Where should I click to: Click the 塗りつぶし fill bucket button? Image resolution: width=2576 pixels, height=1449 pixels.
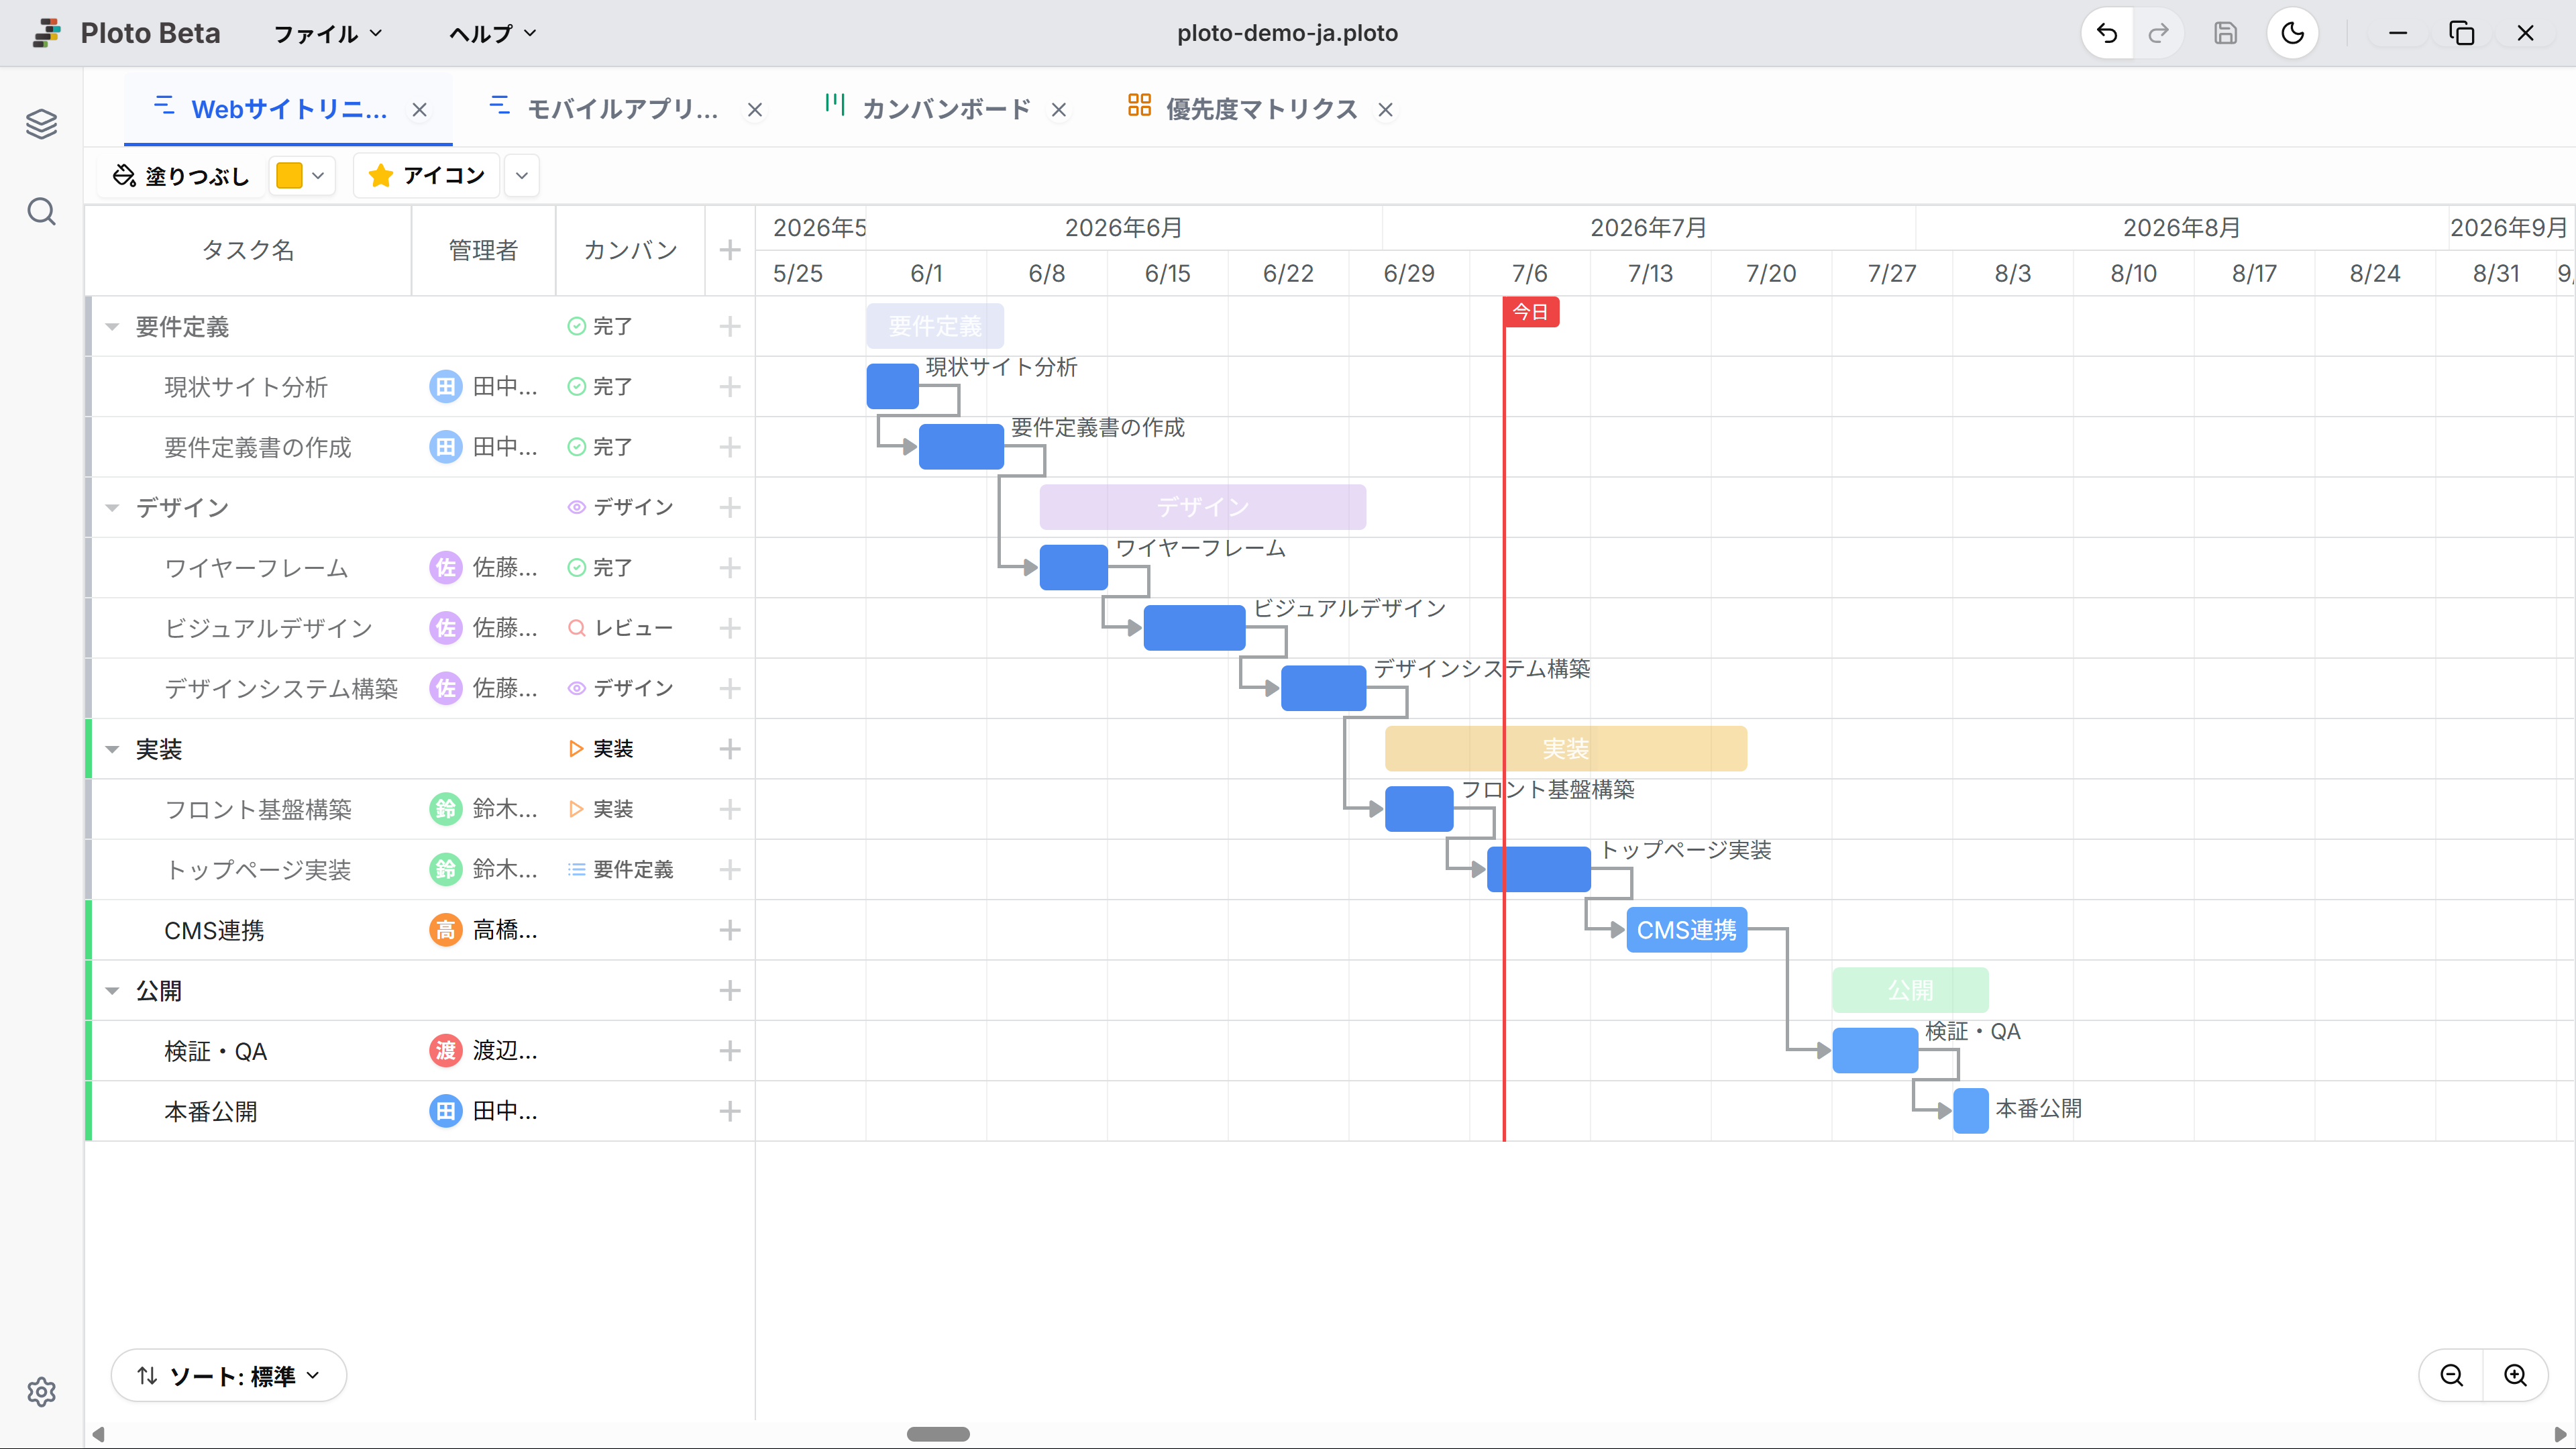181,176
